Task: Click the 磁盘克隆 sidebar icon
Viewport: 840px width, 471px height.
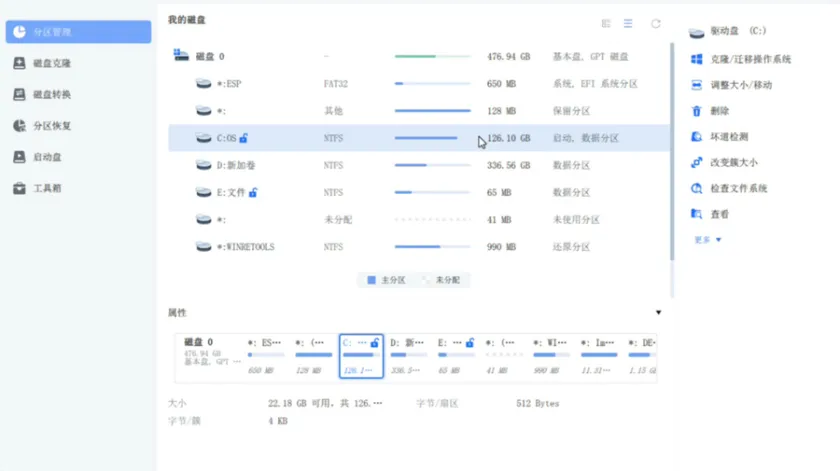Action: point(19,63)
